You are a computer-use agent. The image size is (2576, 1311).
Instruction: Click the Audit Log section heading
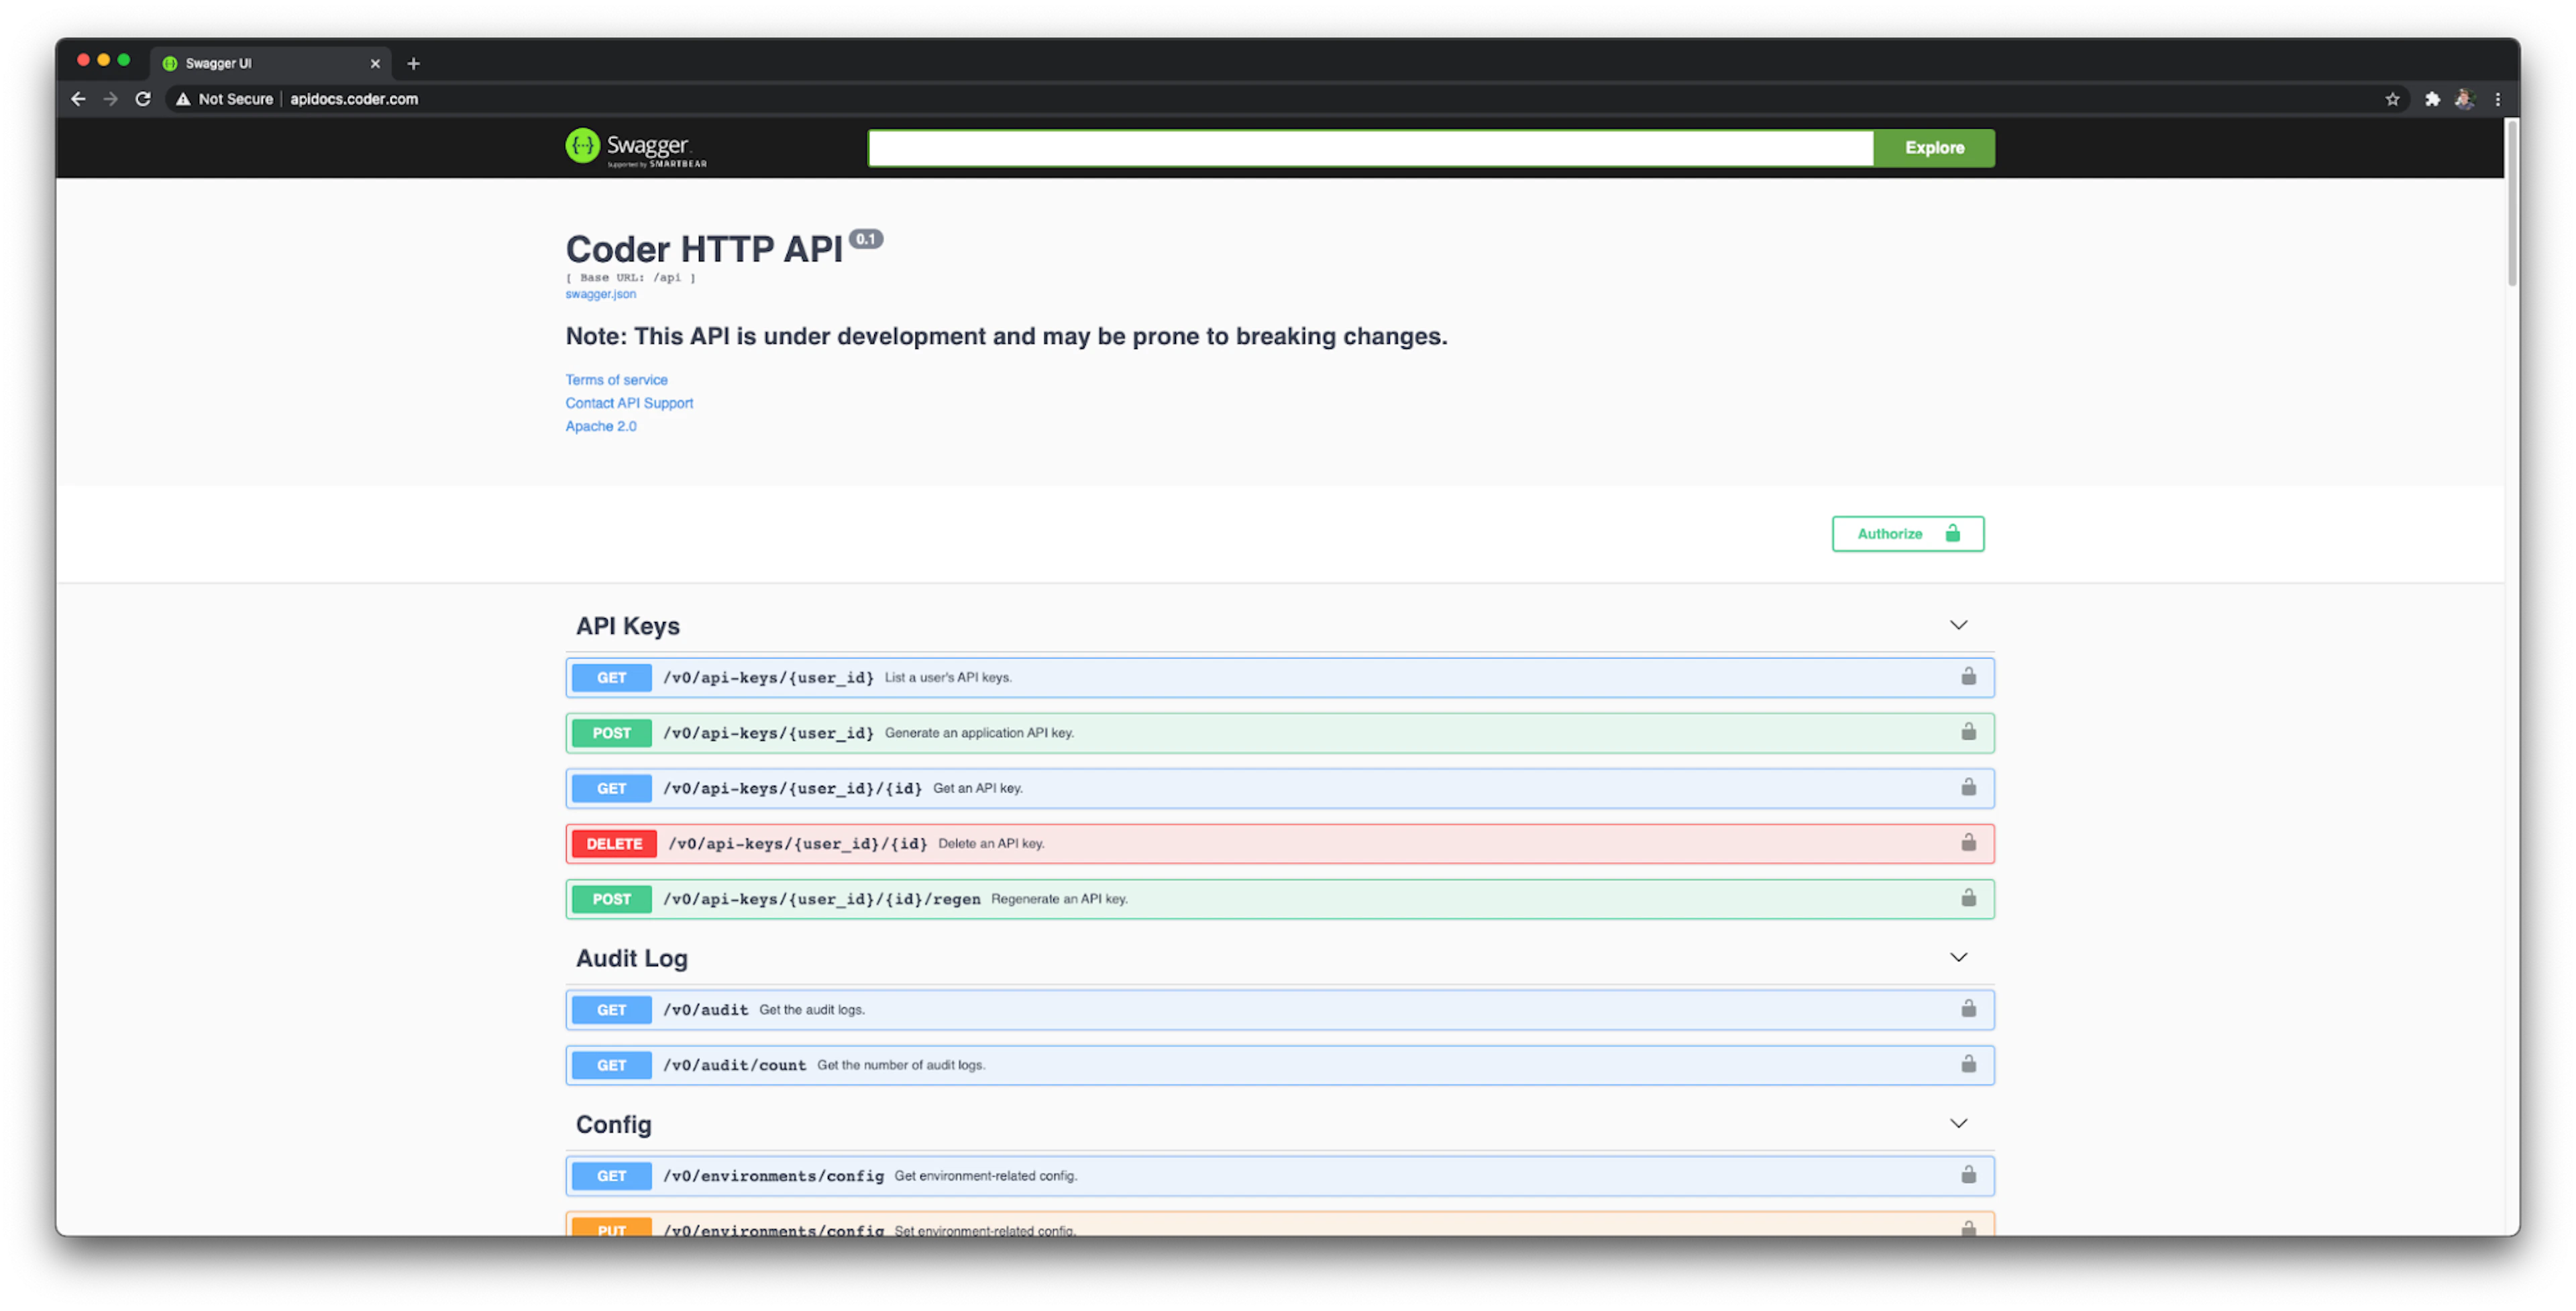pyautogui.click(x=631, y=958)
